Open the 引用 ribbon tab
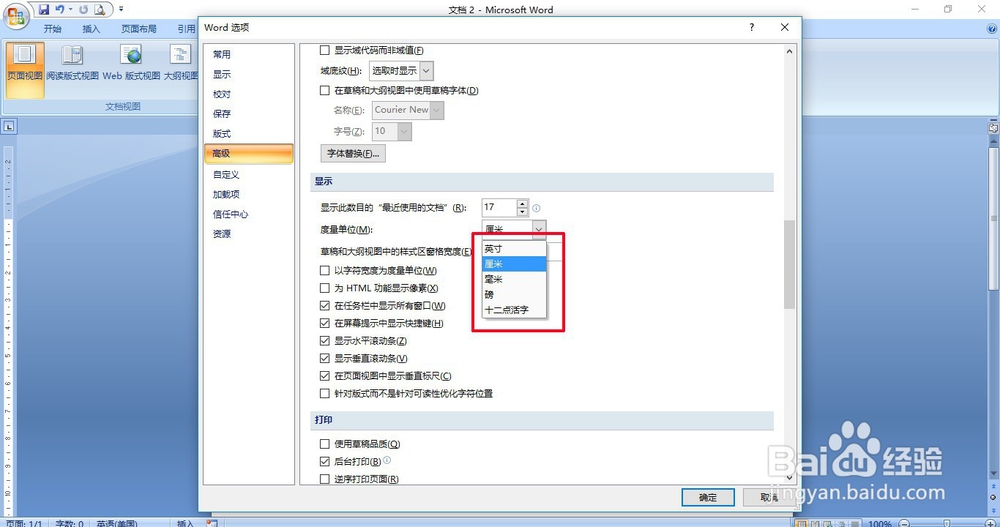1000x527 pixels. [186, 29]
